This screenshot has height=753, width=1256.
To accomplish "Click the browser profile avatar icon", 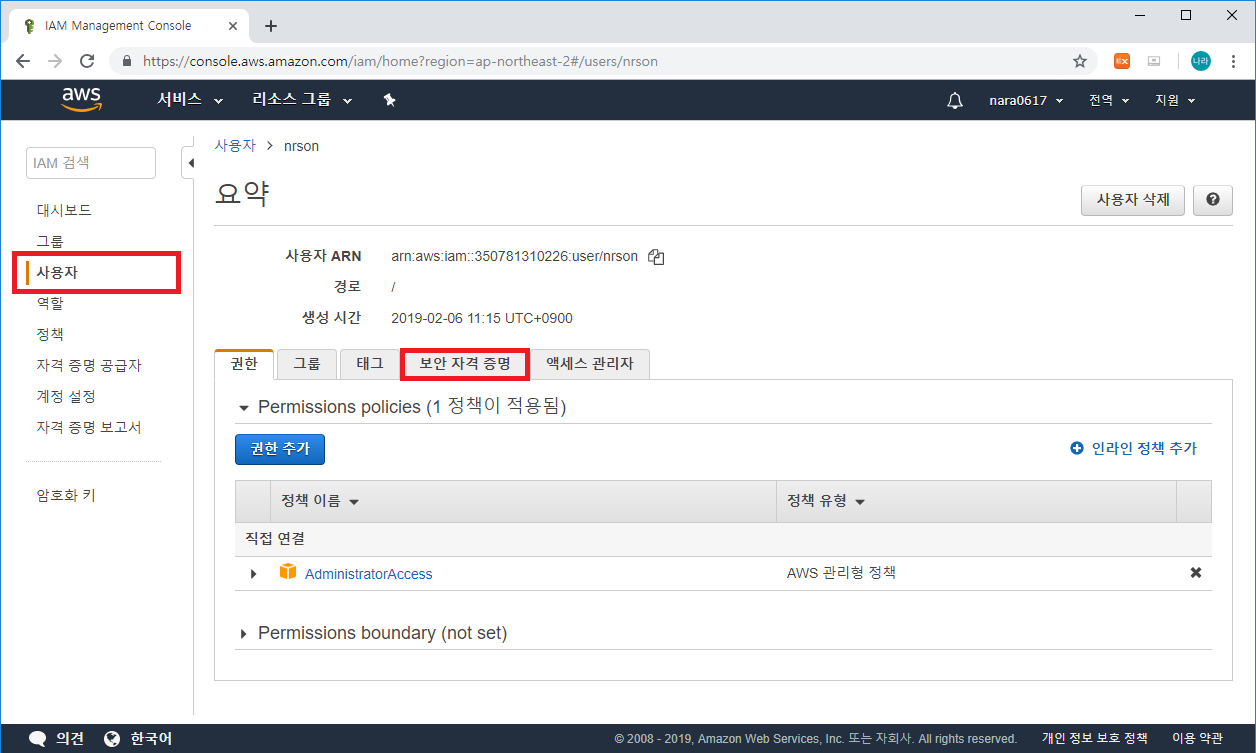I will (1200, 61).
